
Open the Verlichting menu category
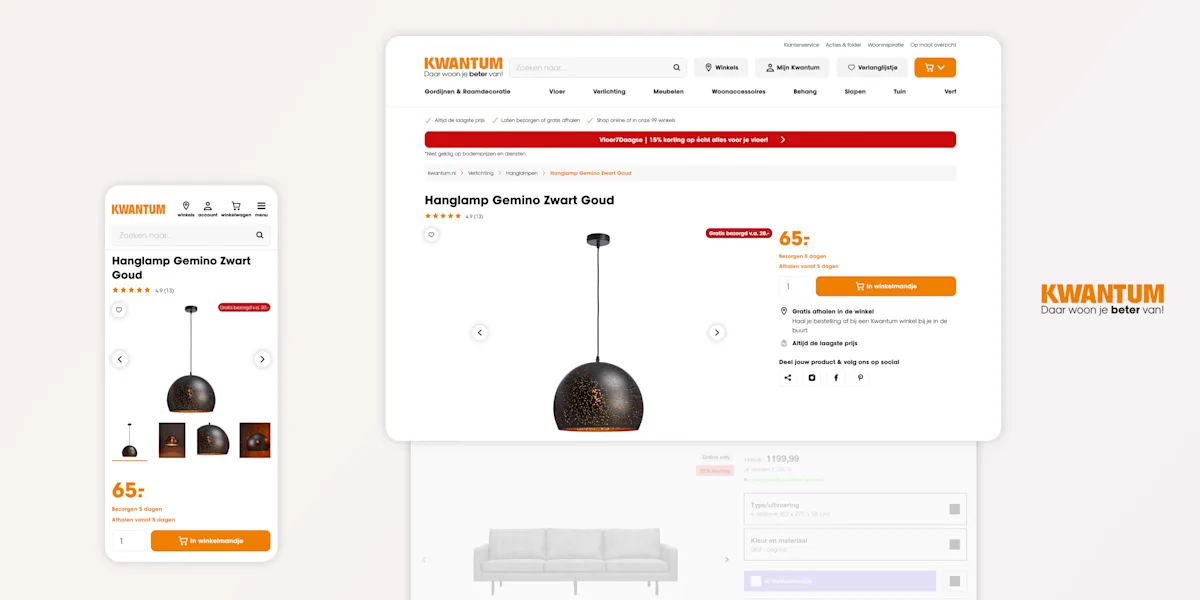tap(609, 91)
